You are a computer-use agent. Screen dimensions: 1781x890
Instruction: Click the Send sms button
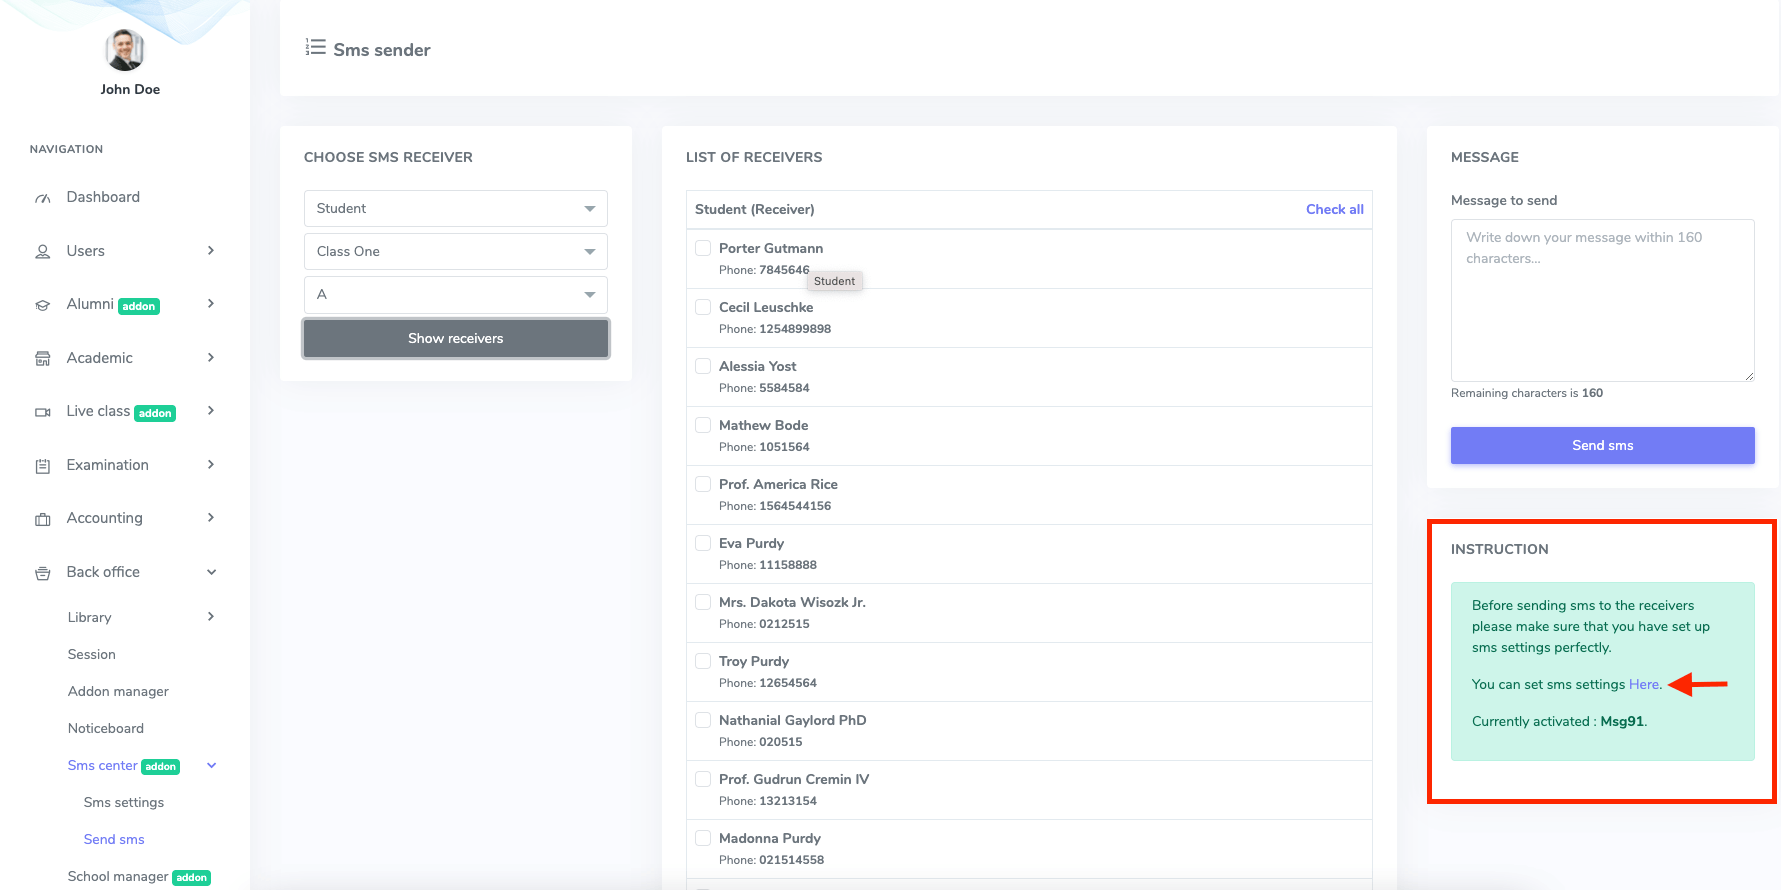tap(1602, 445)
